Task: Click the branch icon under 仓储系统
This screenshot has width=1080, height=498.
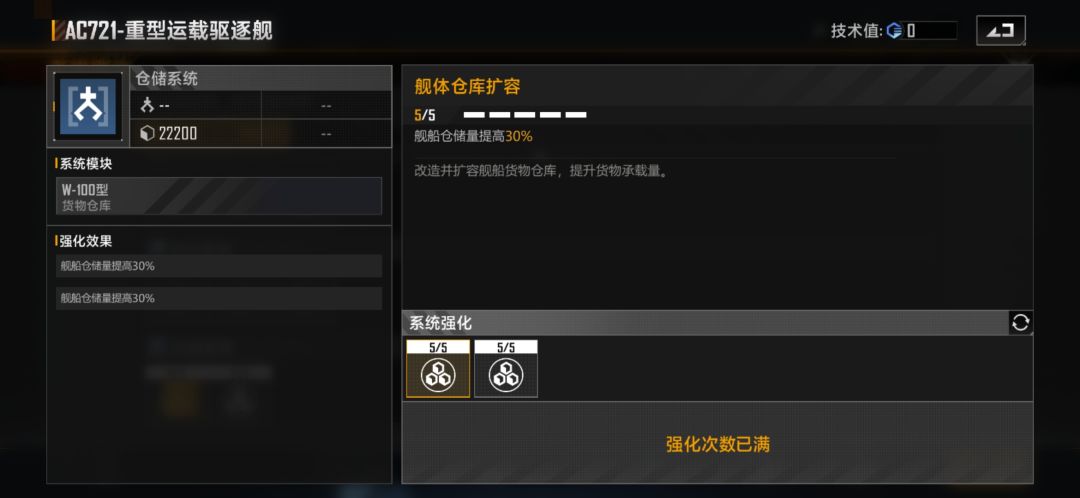Action: [x=146, y=106]
